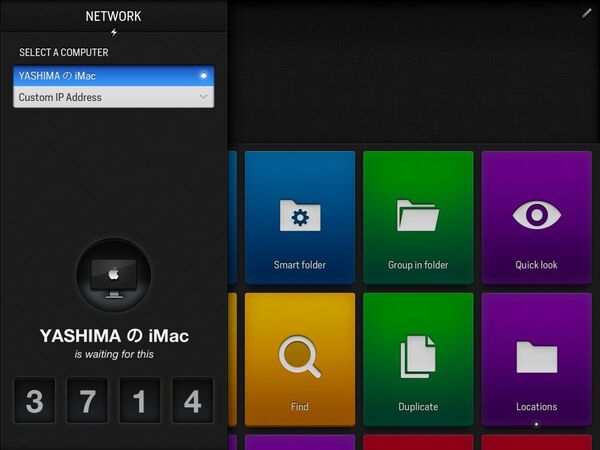The image size is (600, 450).
Task: Tap the Group in folder tile
Action: pyautogui.click(x=418, y=217)
